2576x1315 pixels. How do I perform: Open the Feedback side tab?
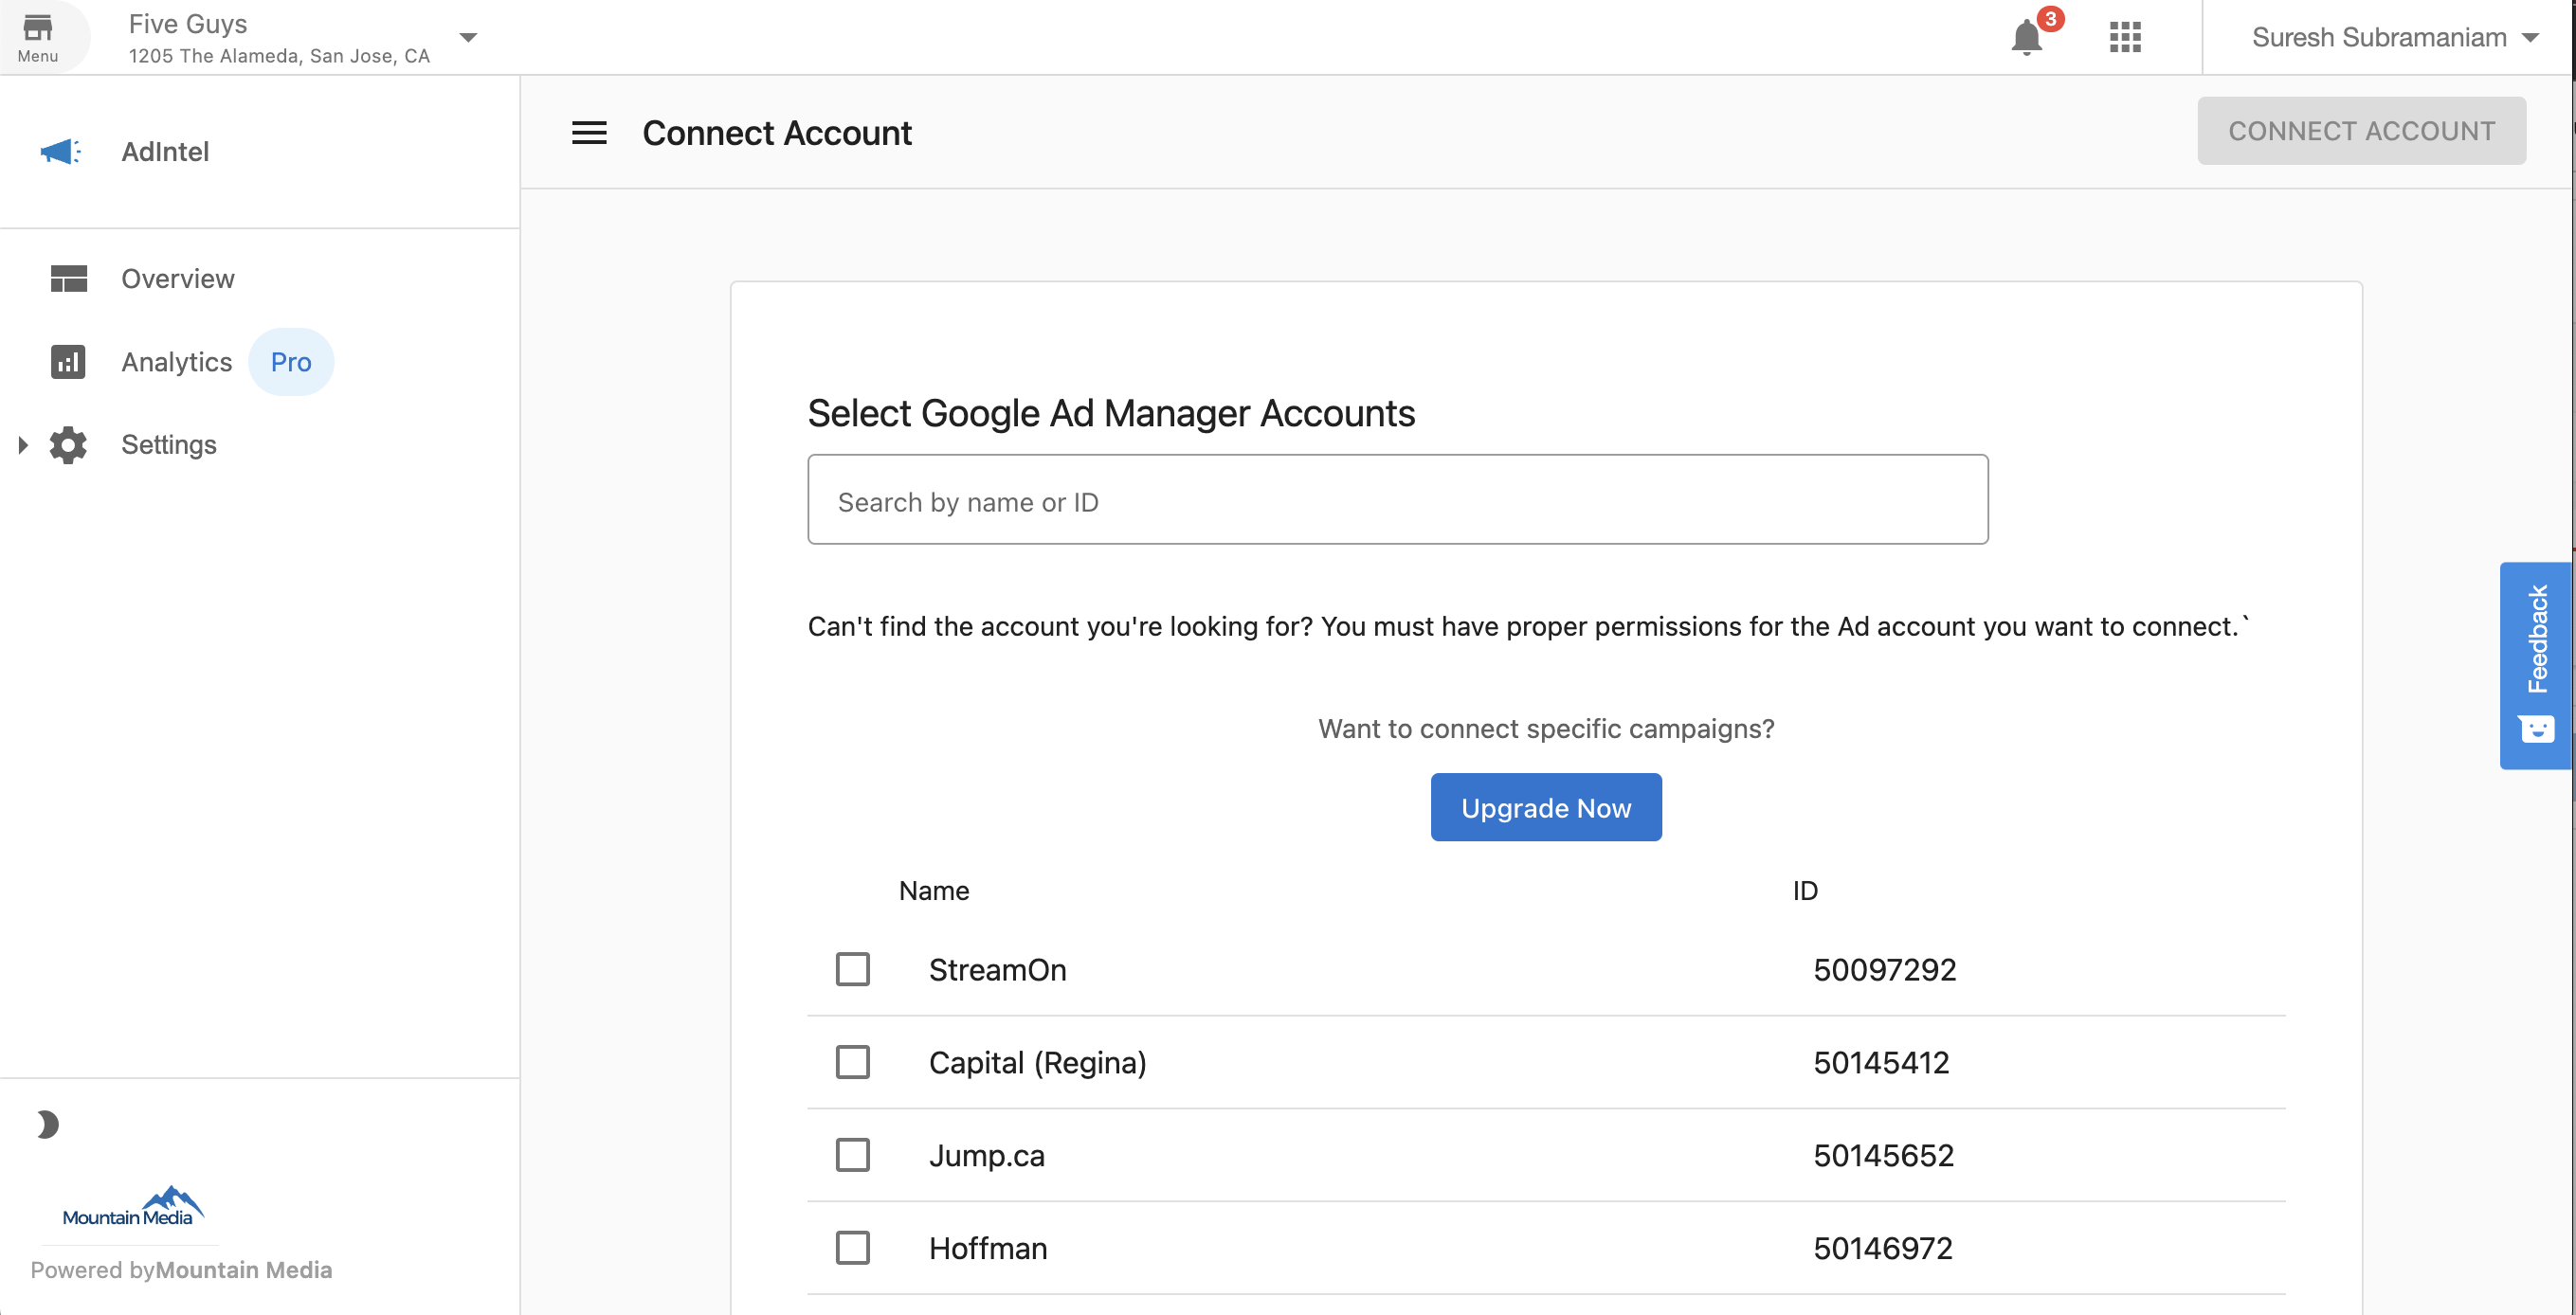tap(2536, 665)
